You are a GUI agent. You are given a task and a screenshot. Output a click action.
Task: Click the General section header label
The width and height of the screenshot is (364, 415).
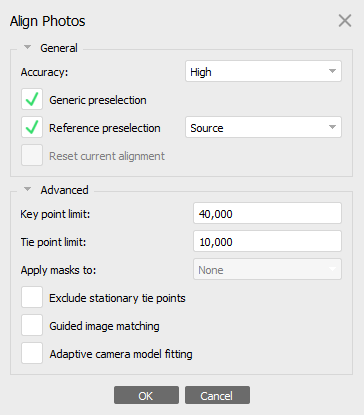pyautogui.click(x=59, y=48)
